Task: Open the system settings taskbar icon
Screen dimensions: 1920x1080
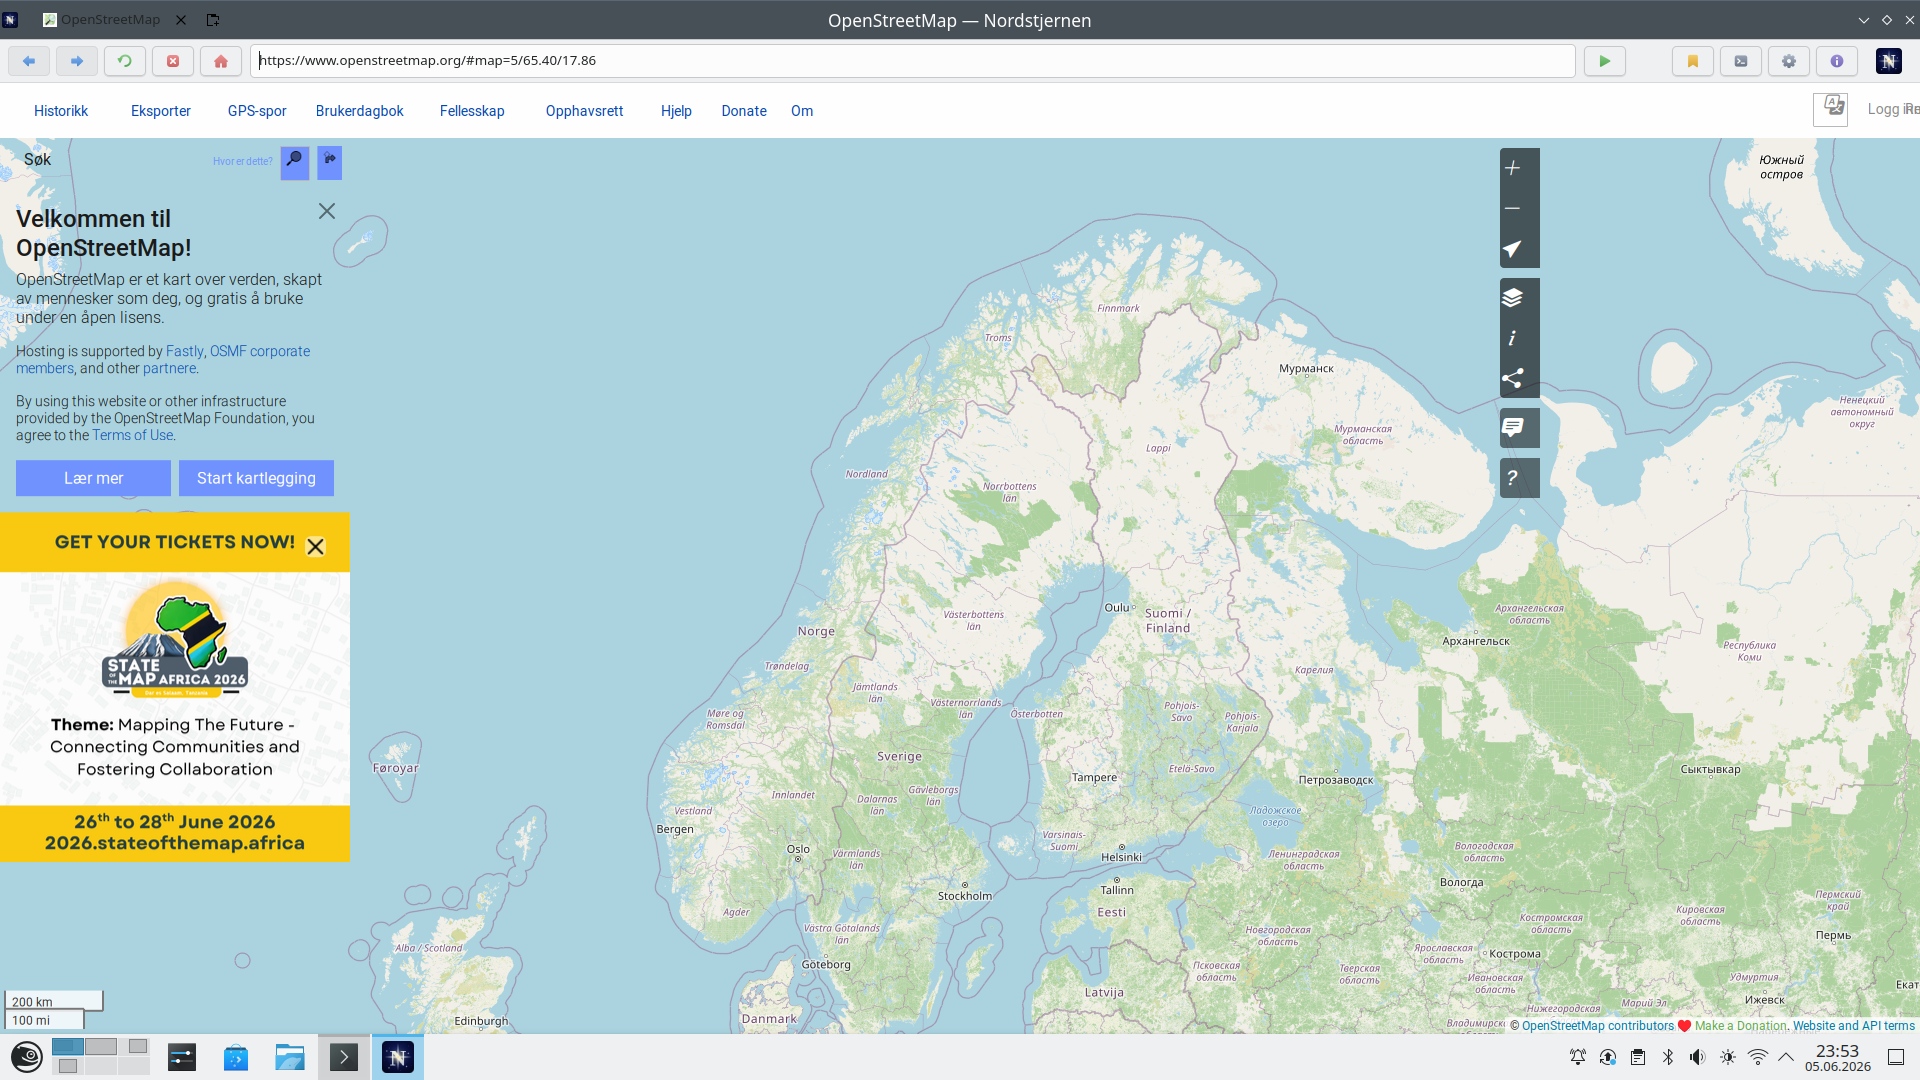Action: [182, 1057]
